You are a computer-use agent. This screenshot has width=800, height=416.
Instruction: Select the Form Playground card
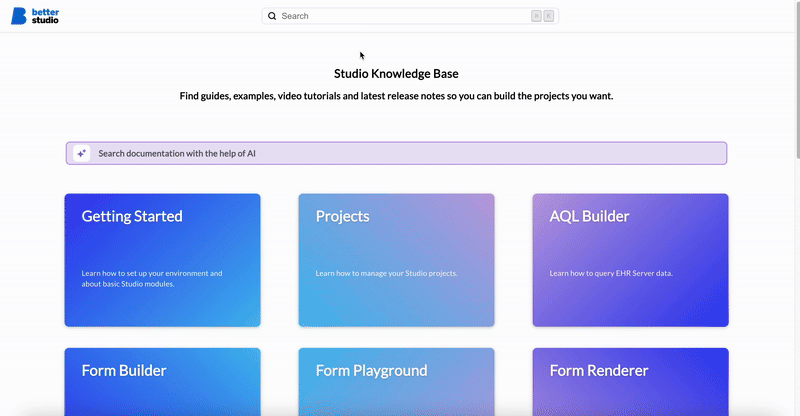[396, 380]
